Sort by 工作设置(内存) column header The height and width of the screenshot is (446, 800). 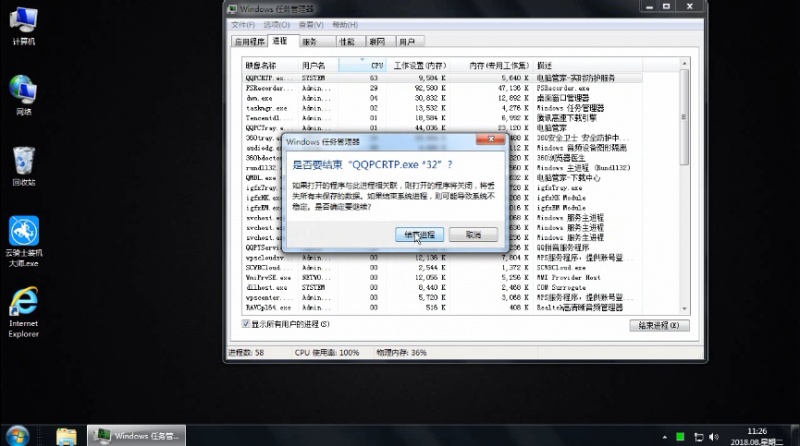417,65
